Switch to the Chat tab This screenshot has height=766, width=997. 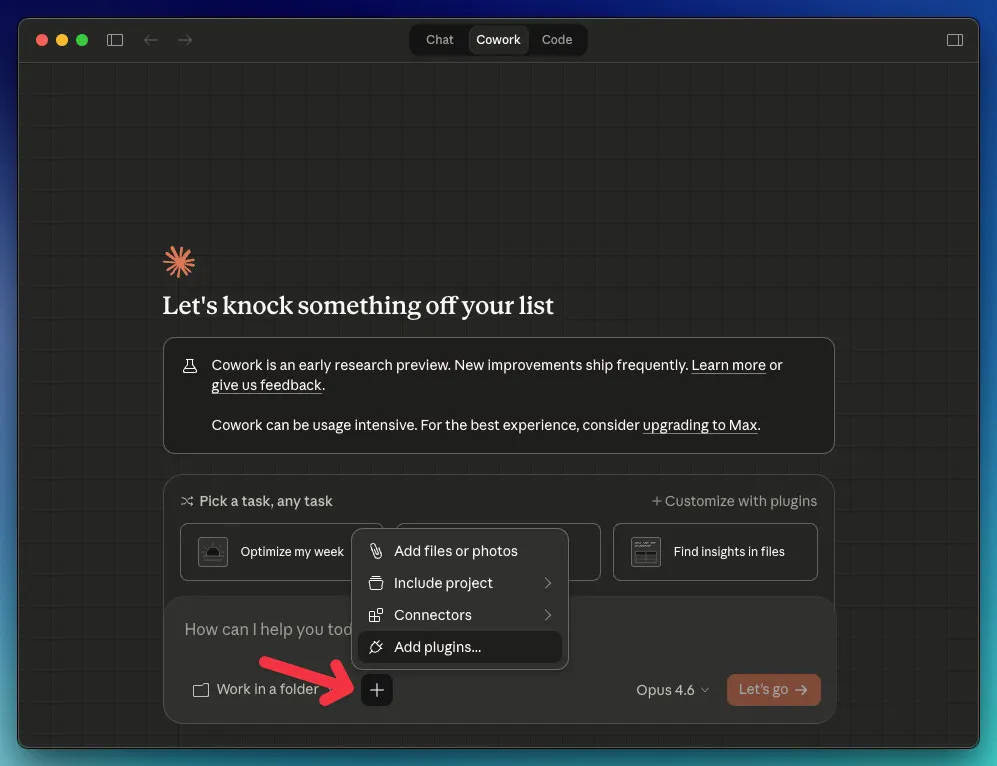tap(439, 39)
